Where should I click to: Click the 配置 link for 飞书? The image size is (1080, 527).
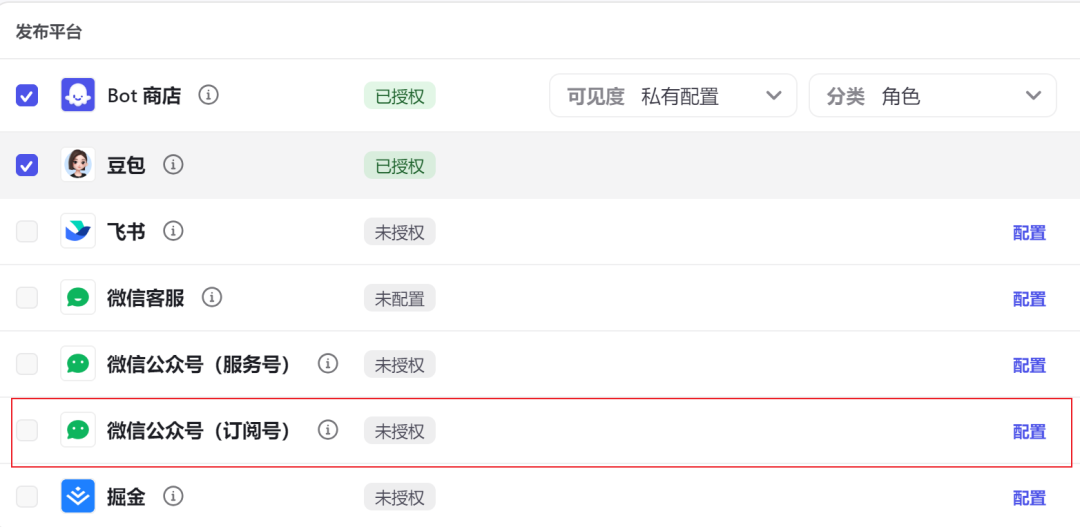(x=1029, y=233)
